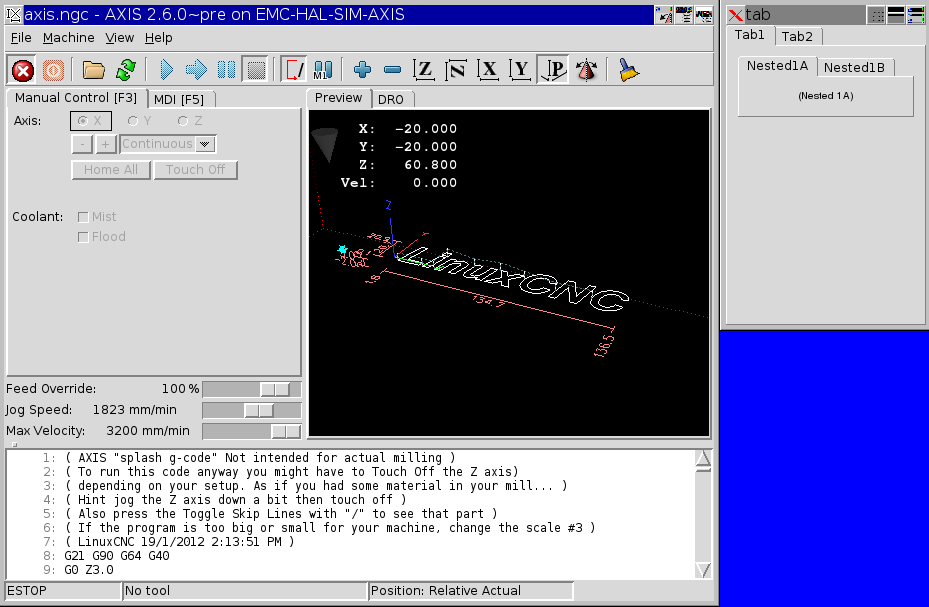Click G-code line 5 'Toggle Skip Lines' comment
929x607 pixels.
pos(281,514)
